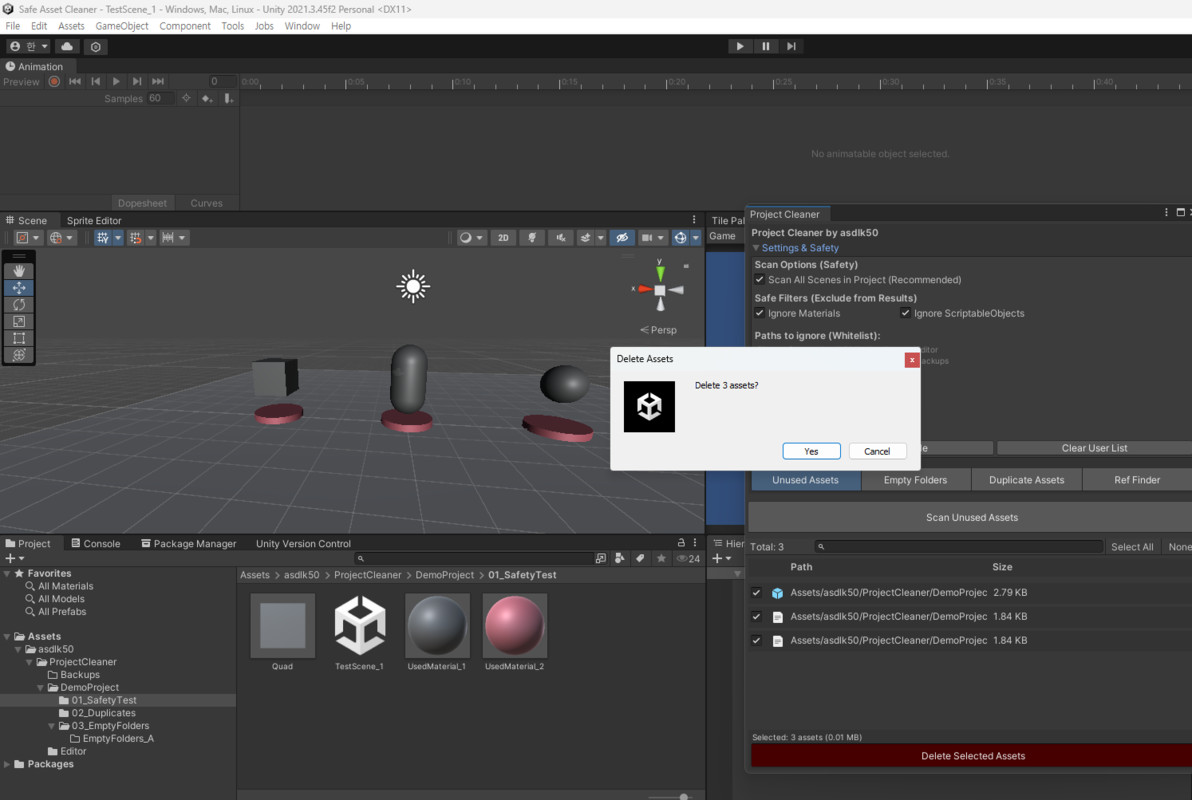Screen dimensions: 1192x800
Task: Select the Scale tool in Scene
Action: 19,321
